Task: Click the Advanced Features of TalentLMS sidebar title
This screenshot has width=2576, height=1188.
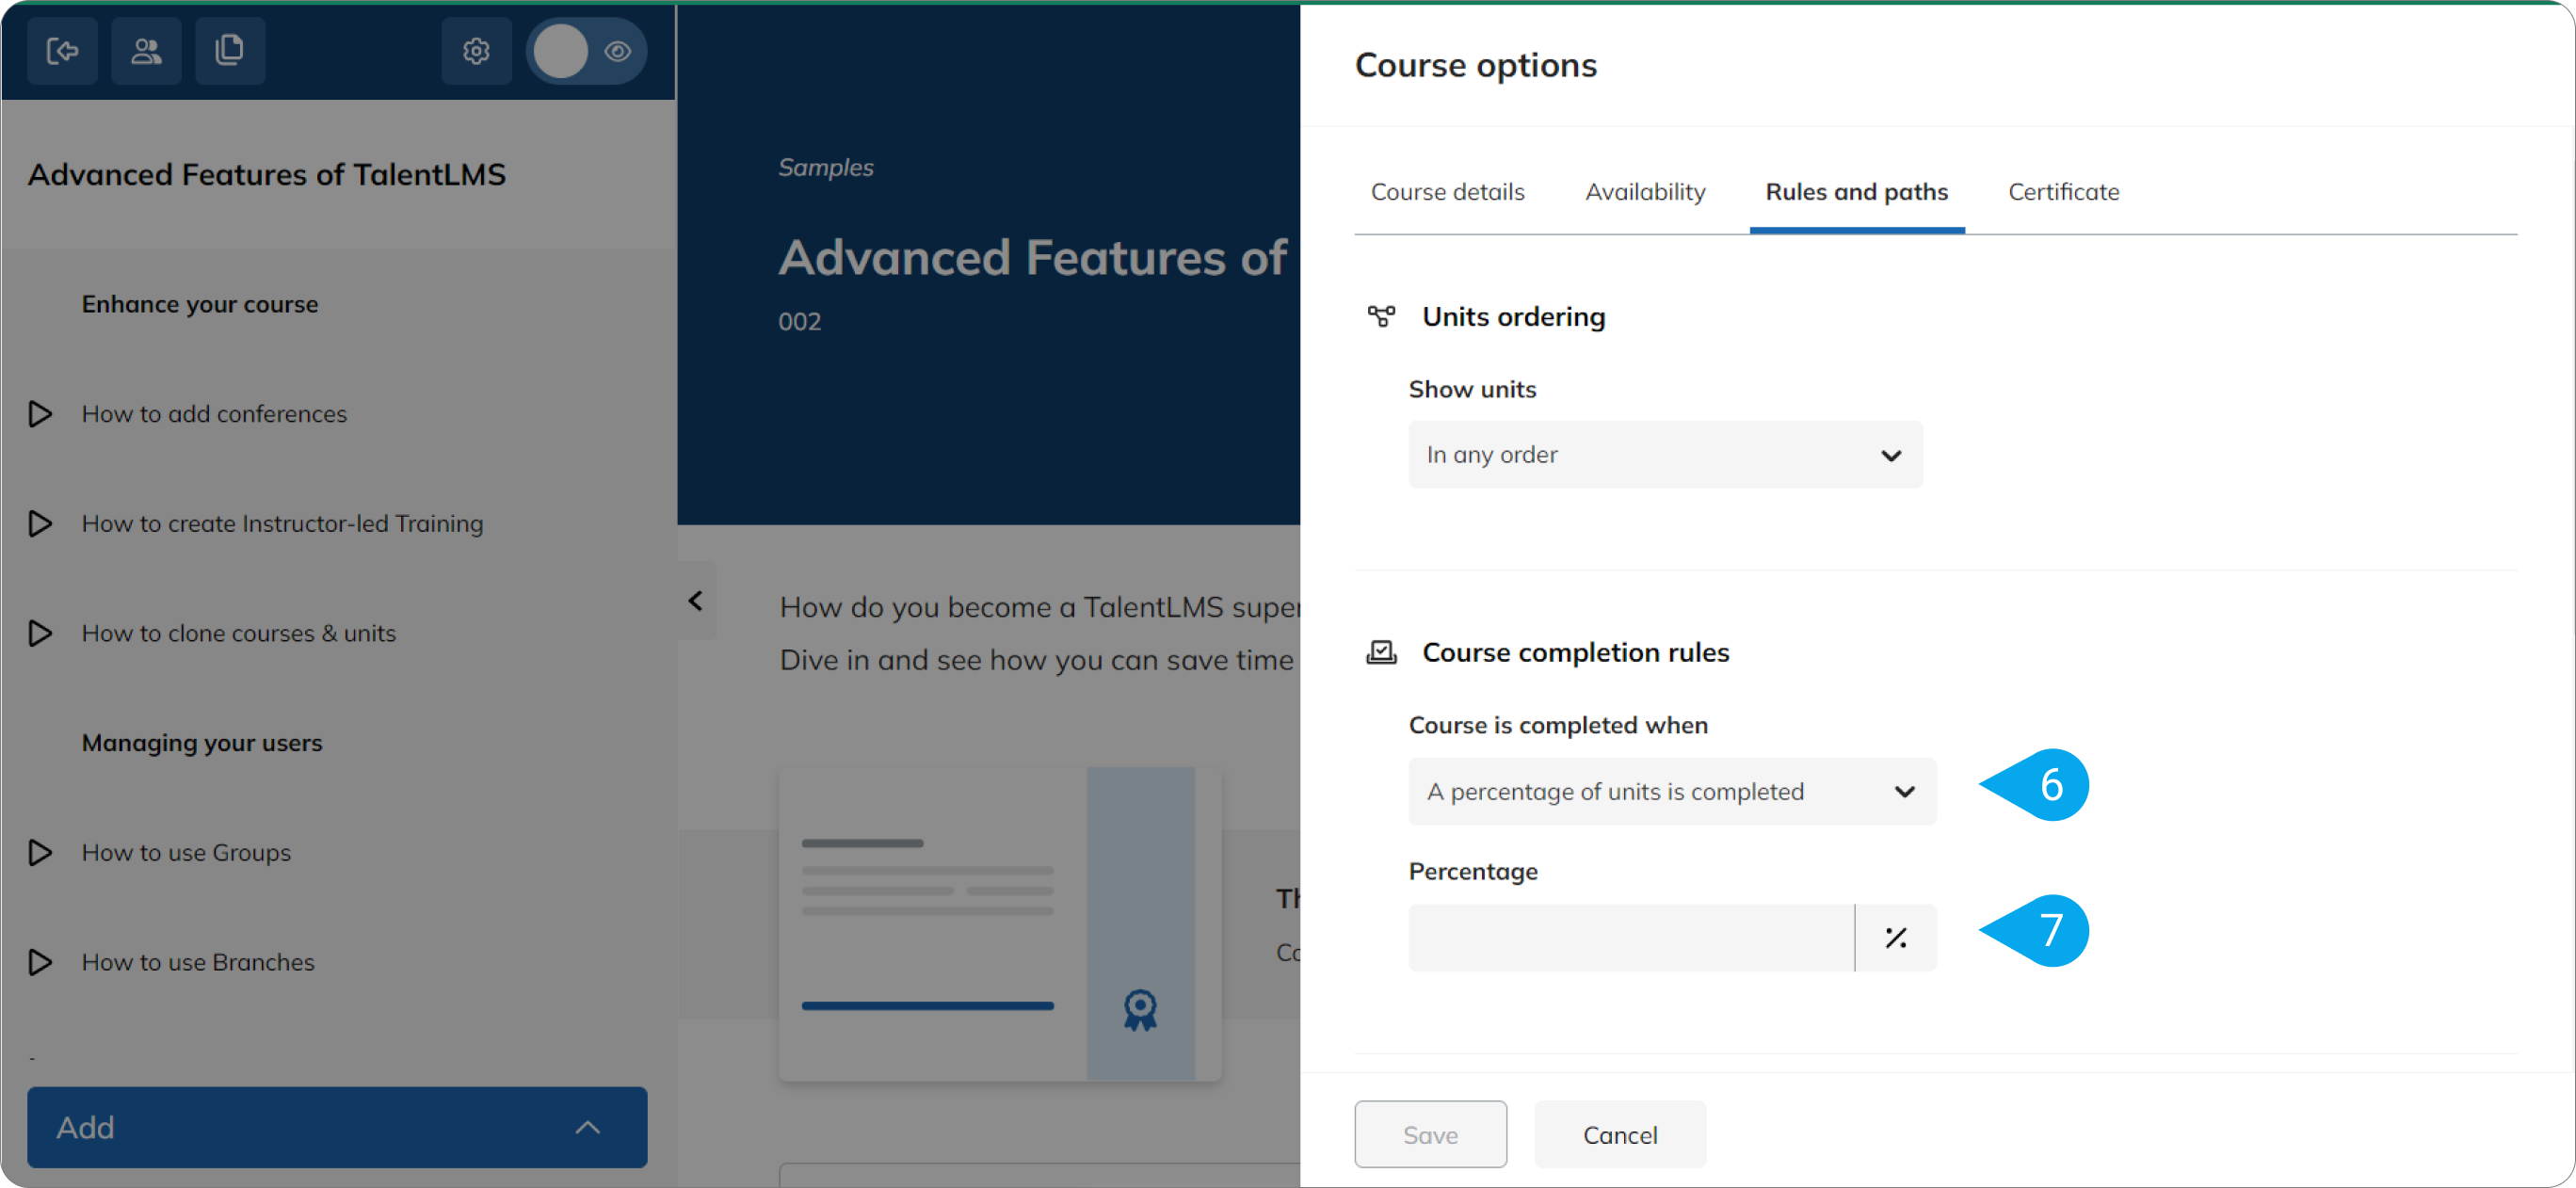Action: 267,174
